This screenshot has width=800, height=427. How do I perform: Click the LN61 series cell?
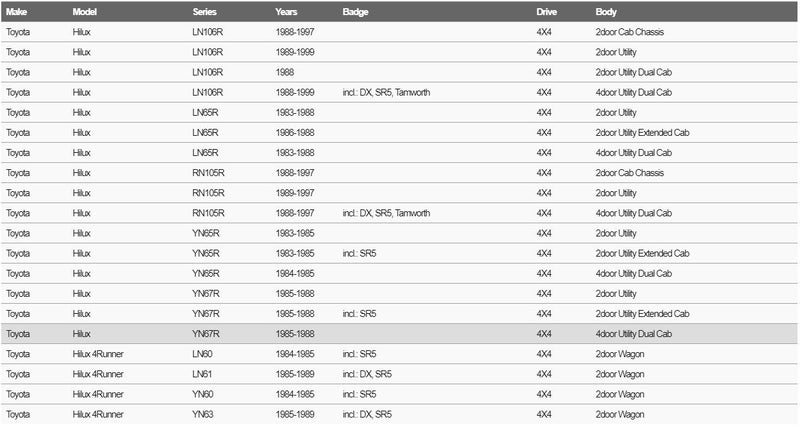pos(203,373)
